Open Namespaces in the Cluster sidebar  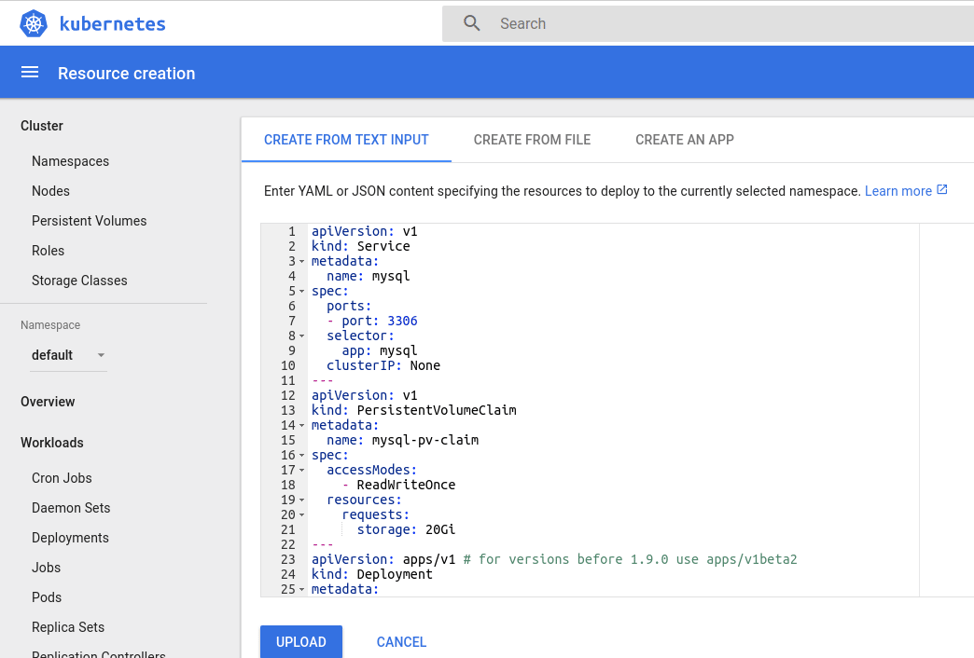point(70,161)
